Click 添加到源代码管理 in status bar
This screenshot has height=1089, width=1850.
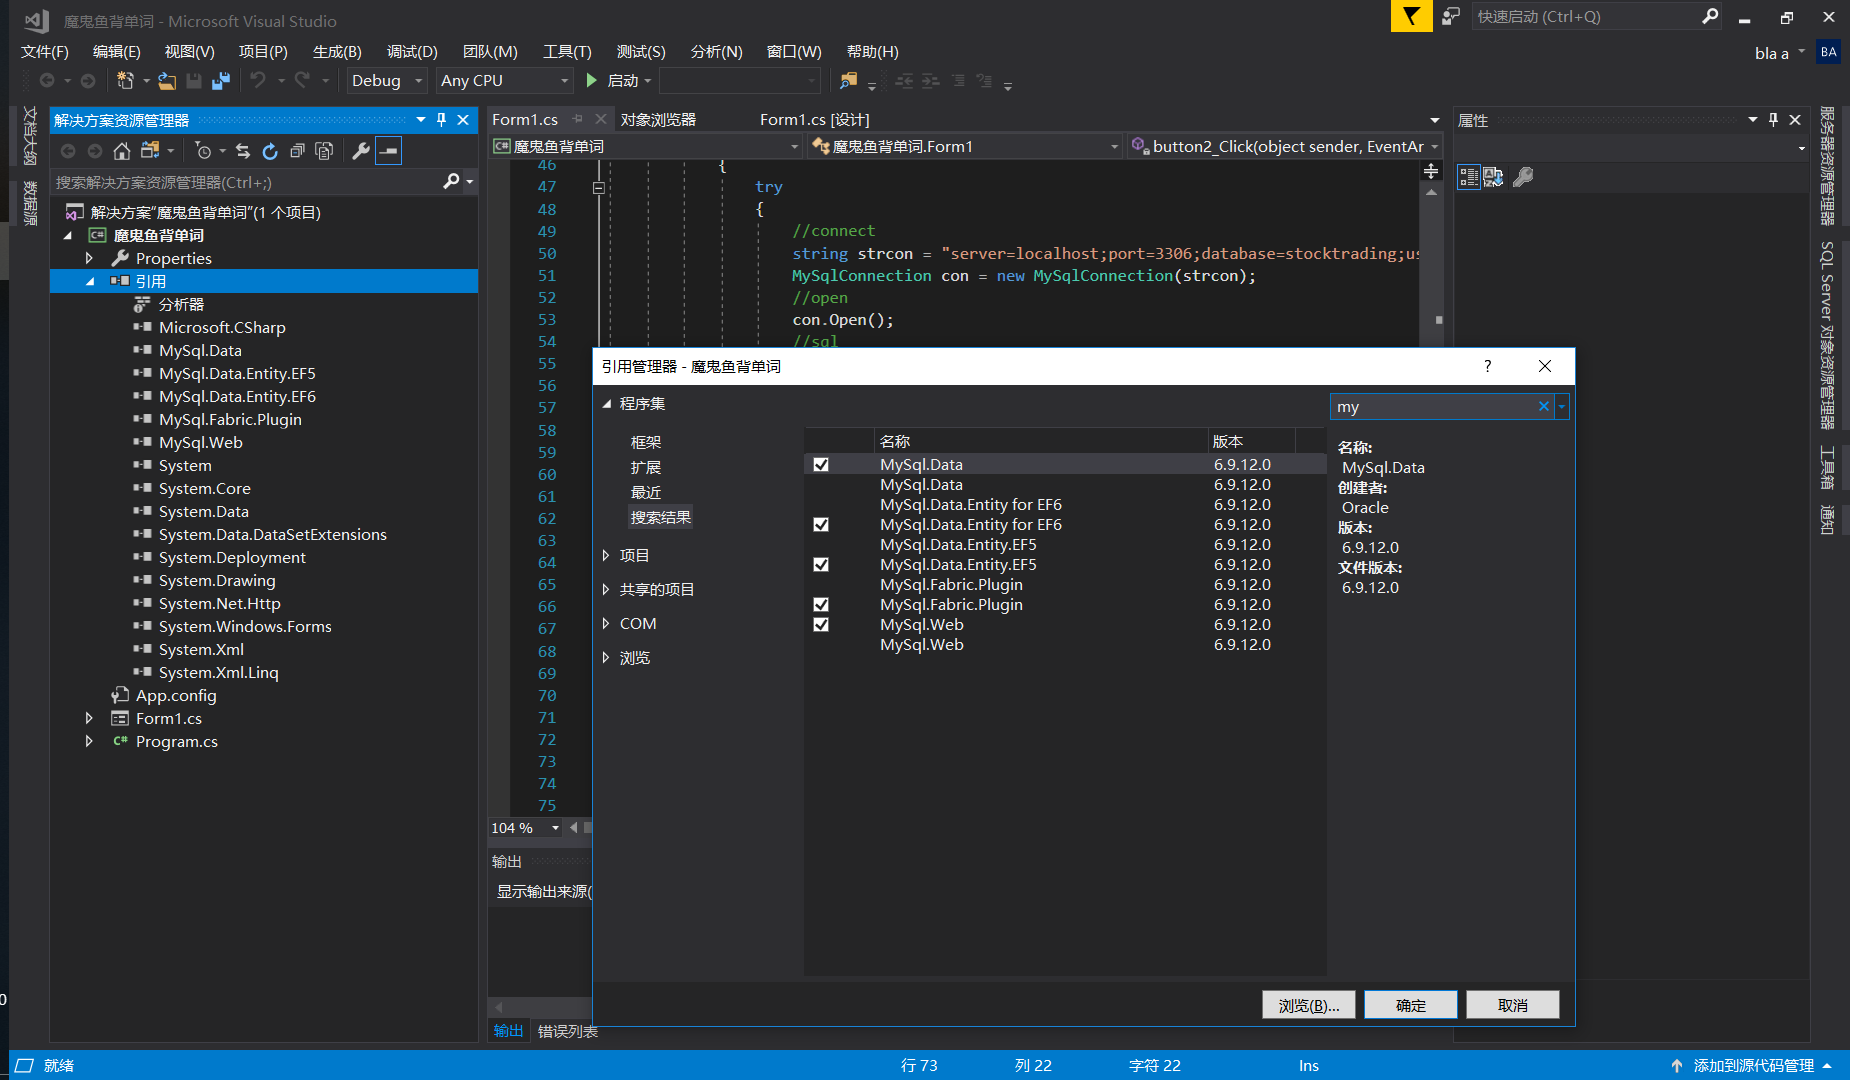click(1753, 1065)
